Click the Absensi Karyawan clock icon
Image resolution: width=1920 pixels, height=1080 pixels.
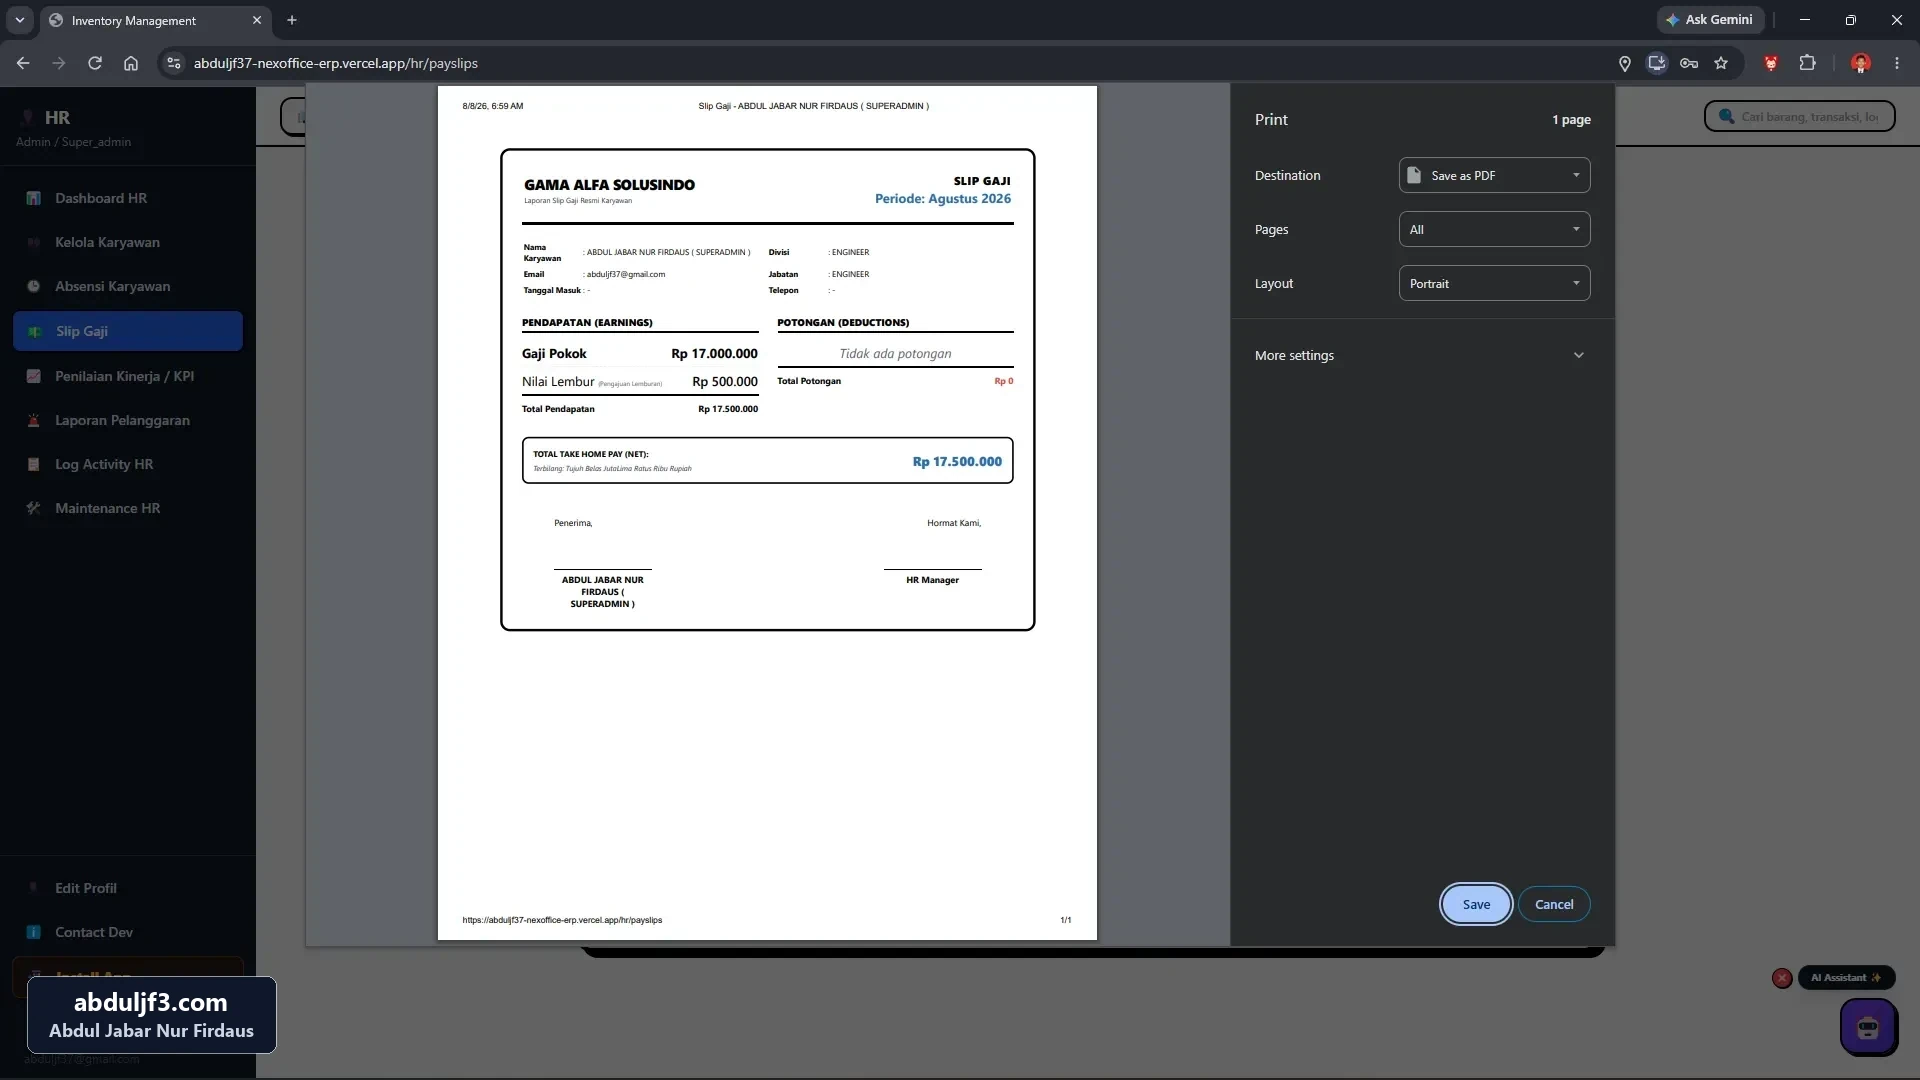click(x=34, y=286)
